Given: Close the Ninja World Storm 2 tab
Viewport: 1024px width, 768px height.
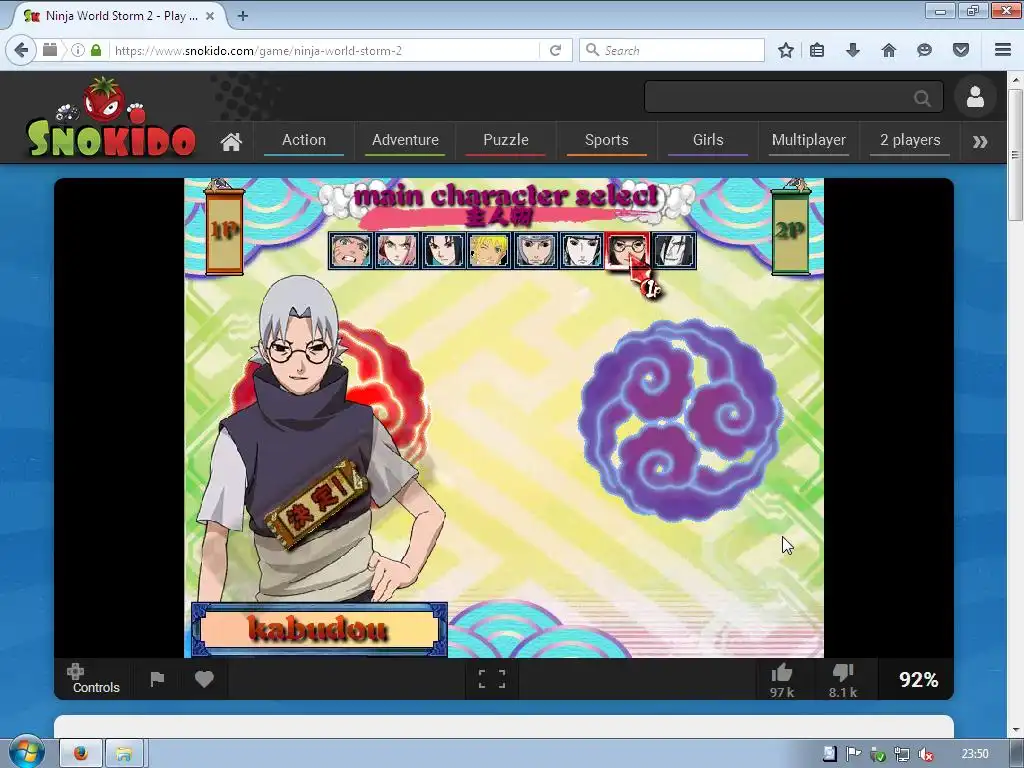Looking at the screenshot, I should click(x=210, y=16).
